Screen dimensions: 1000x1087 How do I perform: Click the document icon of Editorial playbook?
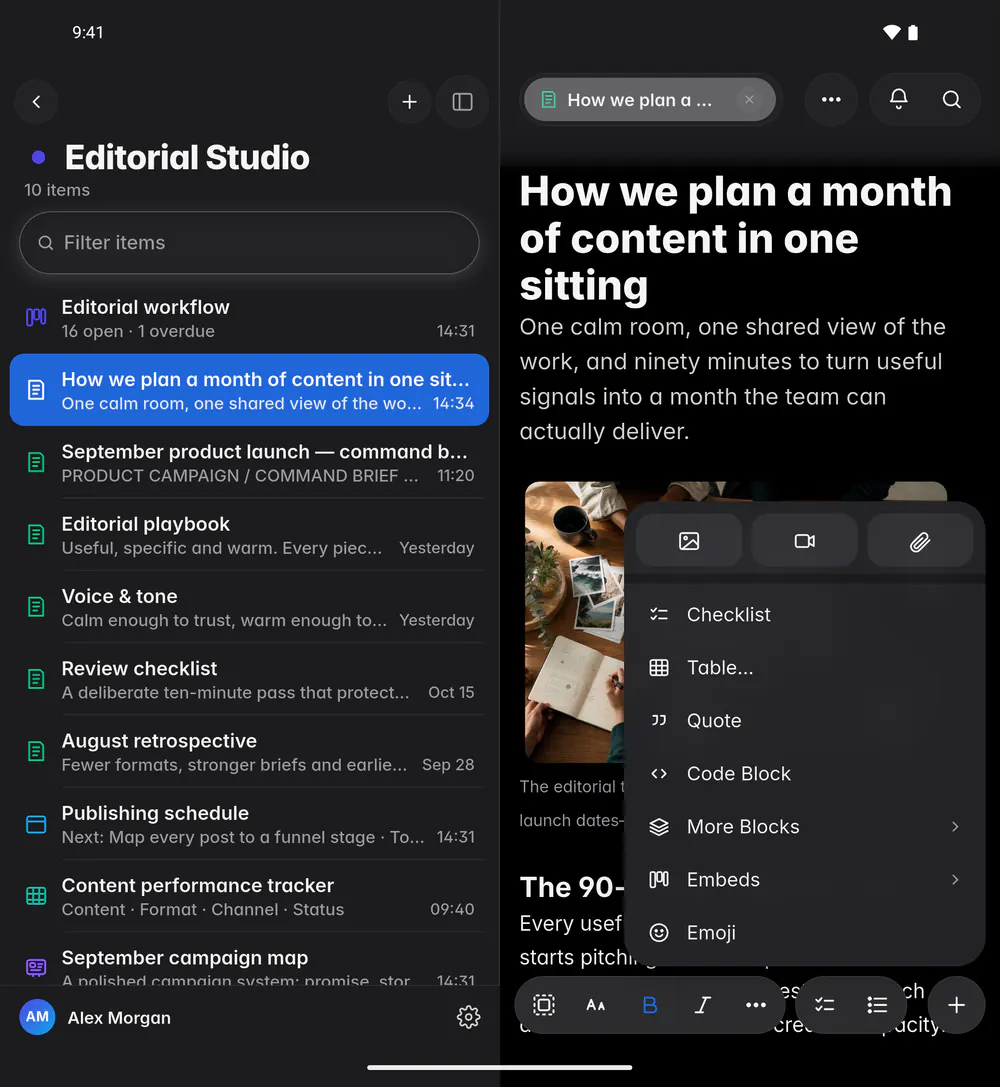[36, 535]
